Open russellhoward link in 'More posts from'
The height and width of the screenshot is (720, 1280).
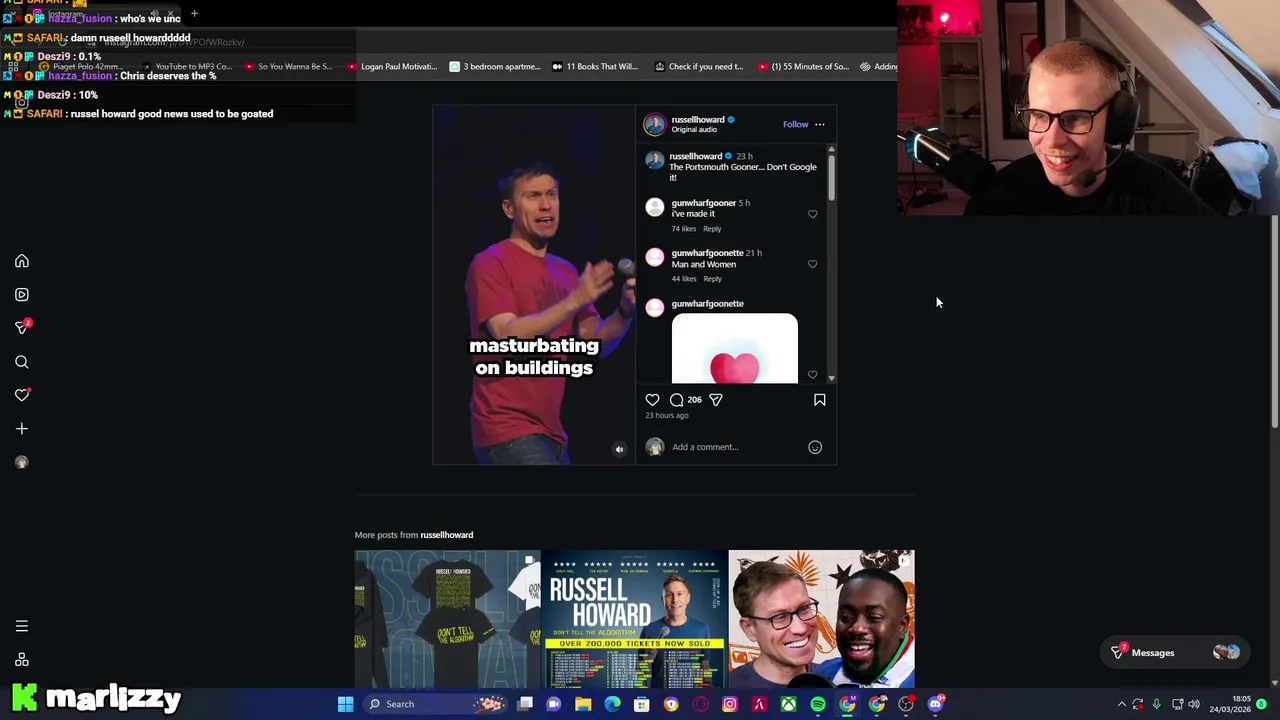pyautogui.click(x=446, y=535)
